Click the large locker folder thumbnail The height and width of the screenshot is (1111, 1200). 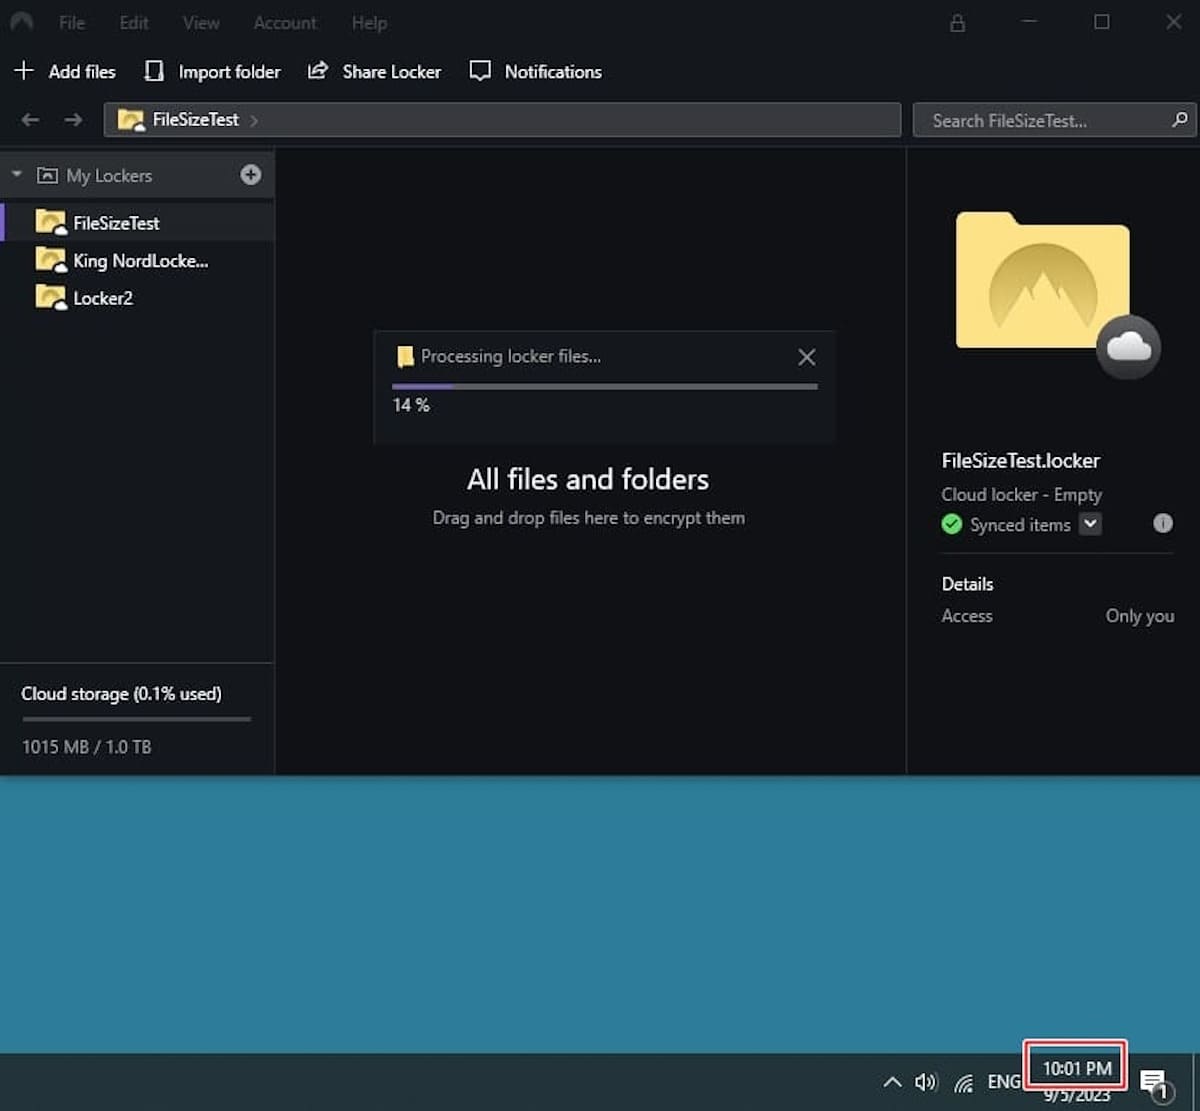pos(1043,280)
